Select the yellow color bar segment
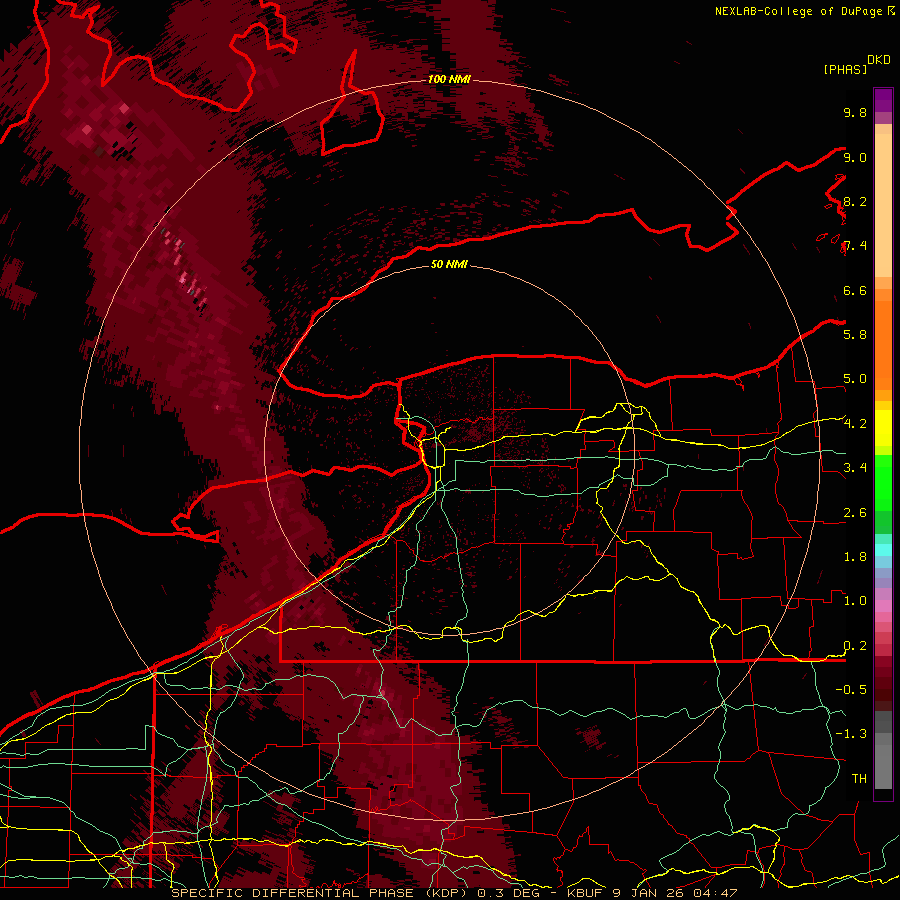900x900 pixels. [883, 428]
